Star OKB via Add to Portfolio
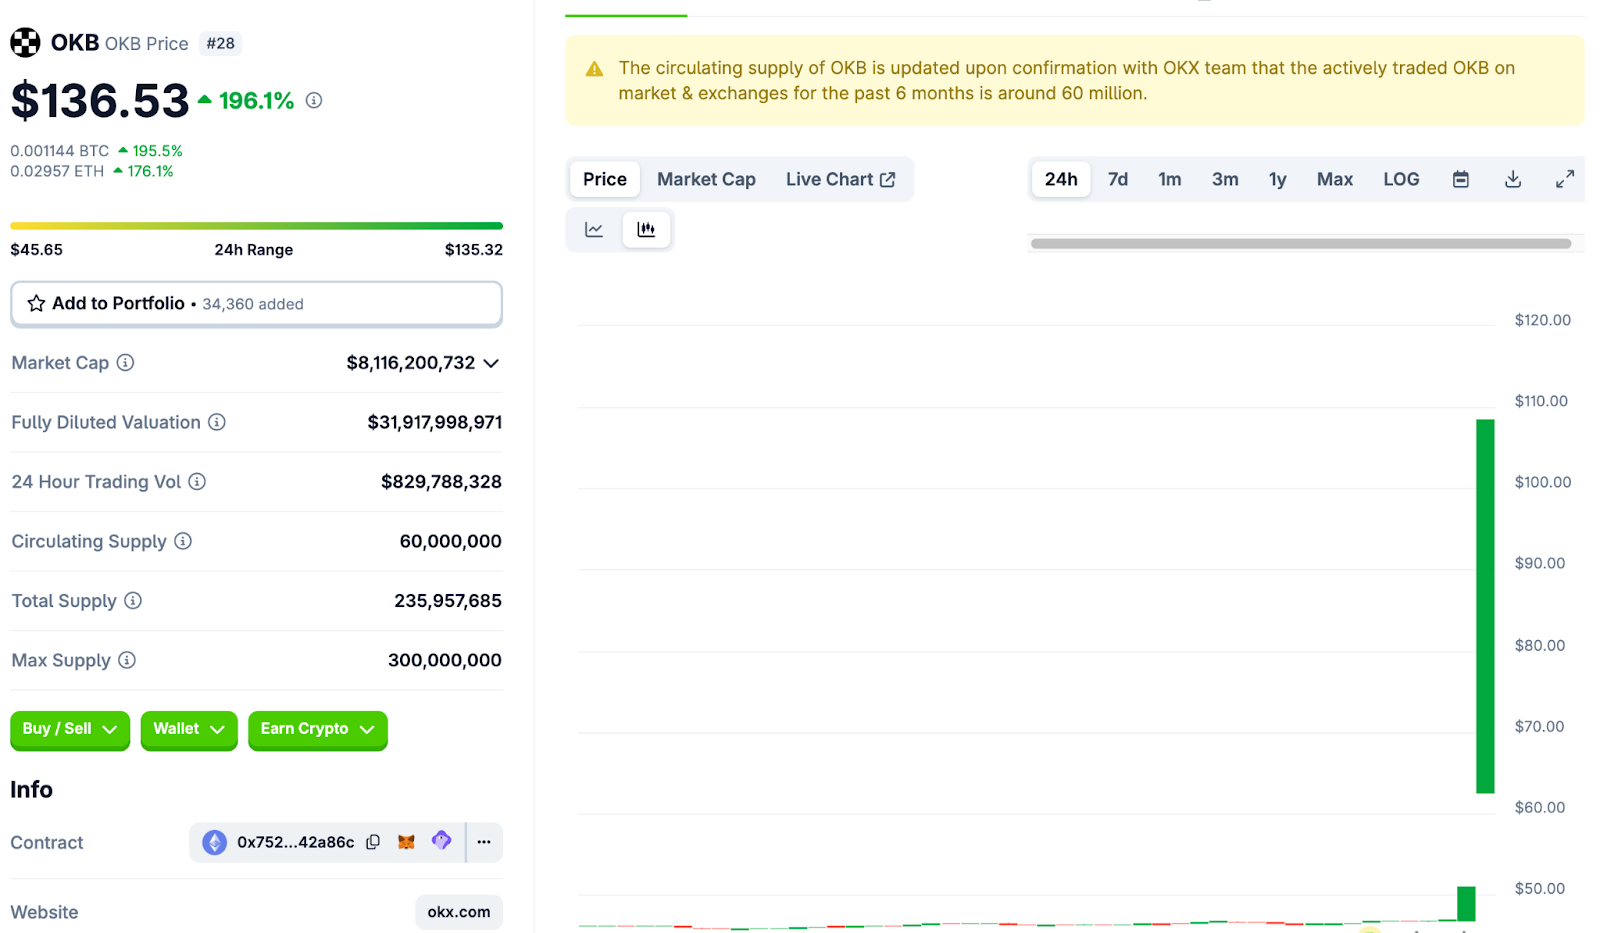This screenshot has height=933, width=1600. [37, 303]
